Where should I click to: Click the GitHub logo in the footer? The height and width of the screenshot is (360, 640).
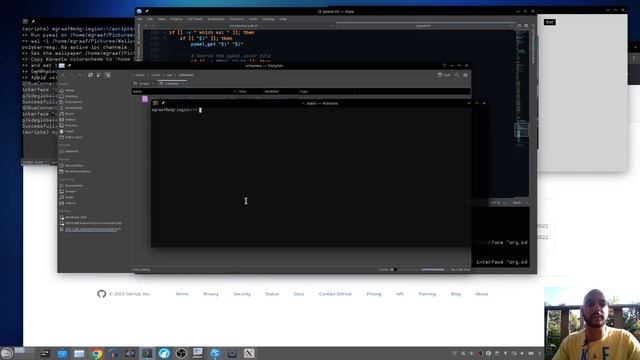tap(102, 294)
